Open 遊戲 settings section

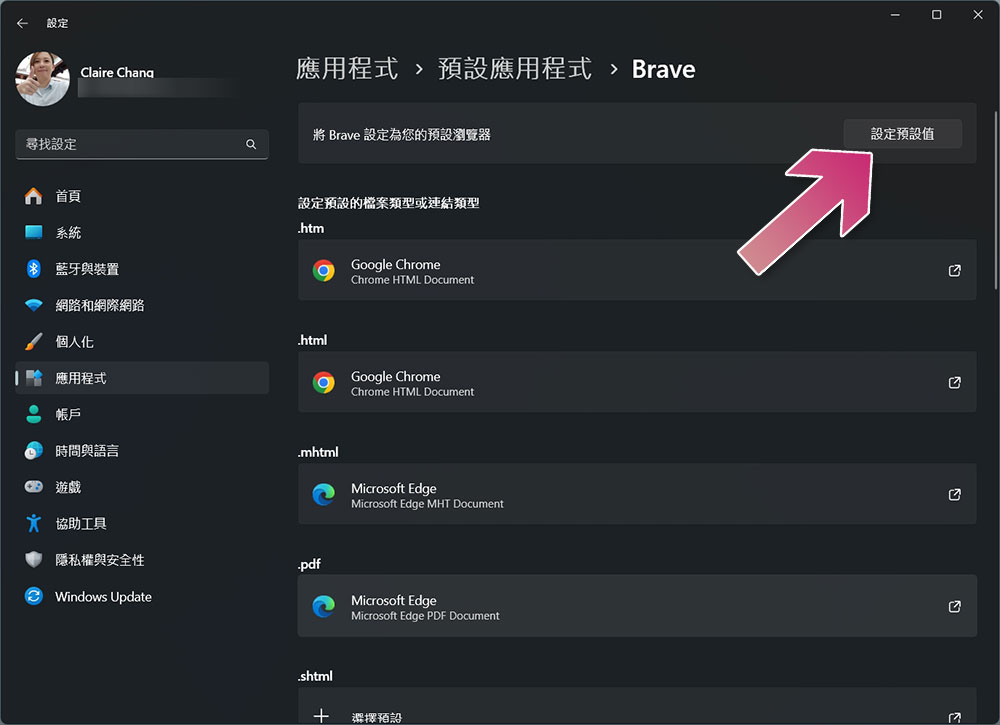(142, 487)
